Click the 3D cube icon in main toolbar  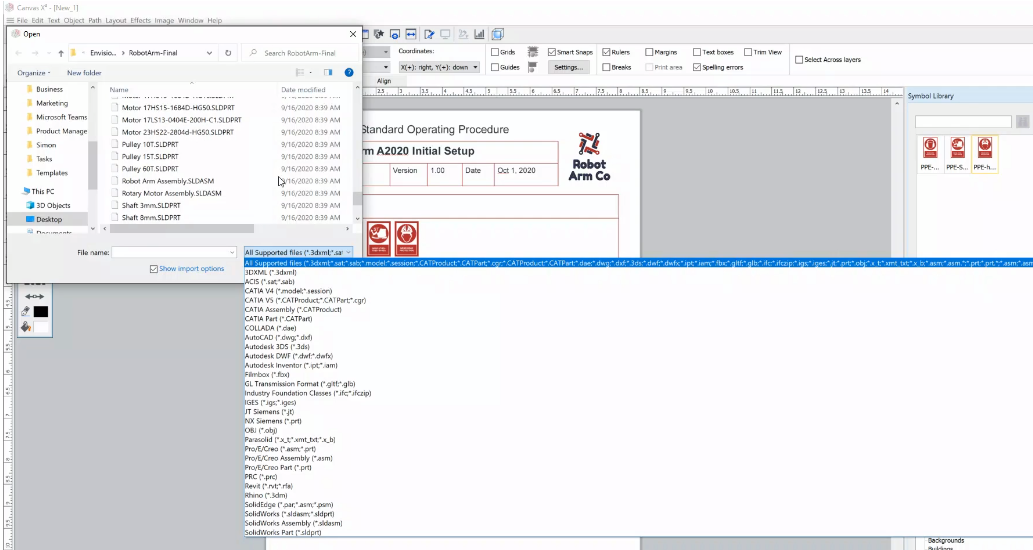pyautogui.click(x=497, y=34)
